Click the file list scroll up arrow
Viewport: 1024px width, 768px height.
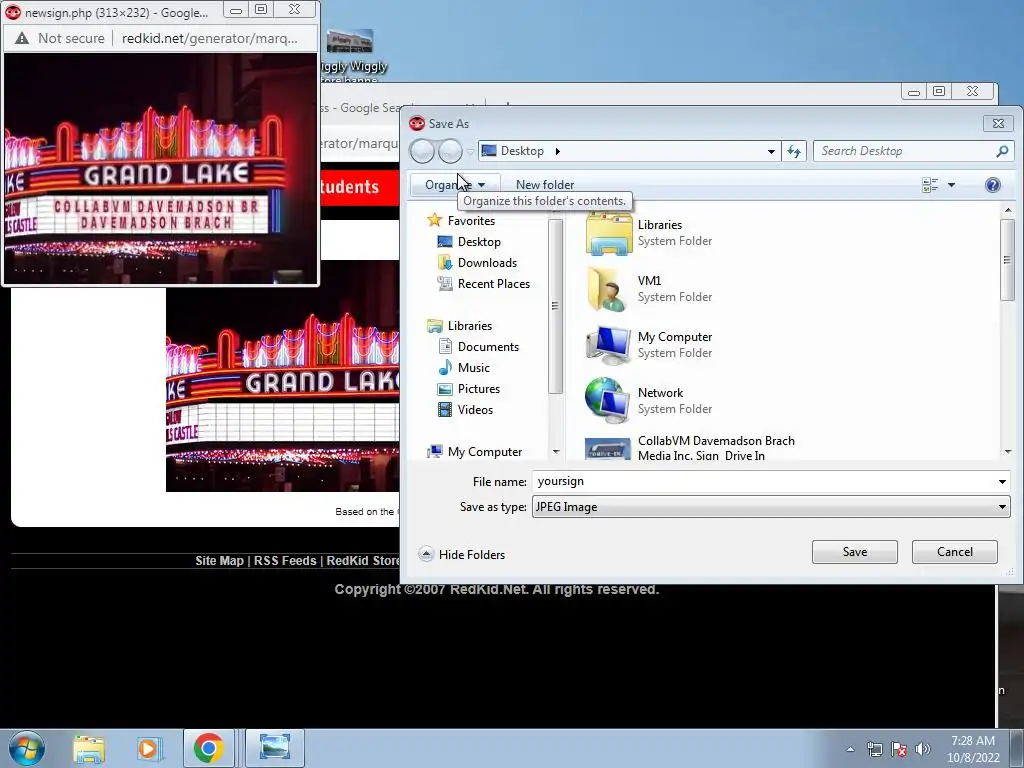pyautogui.click(x=1008, y=210)
